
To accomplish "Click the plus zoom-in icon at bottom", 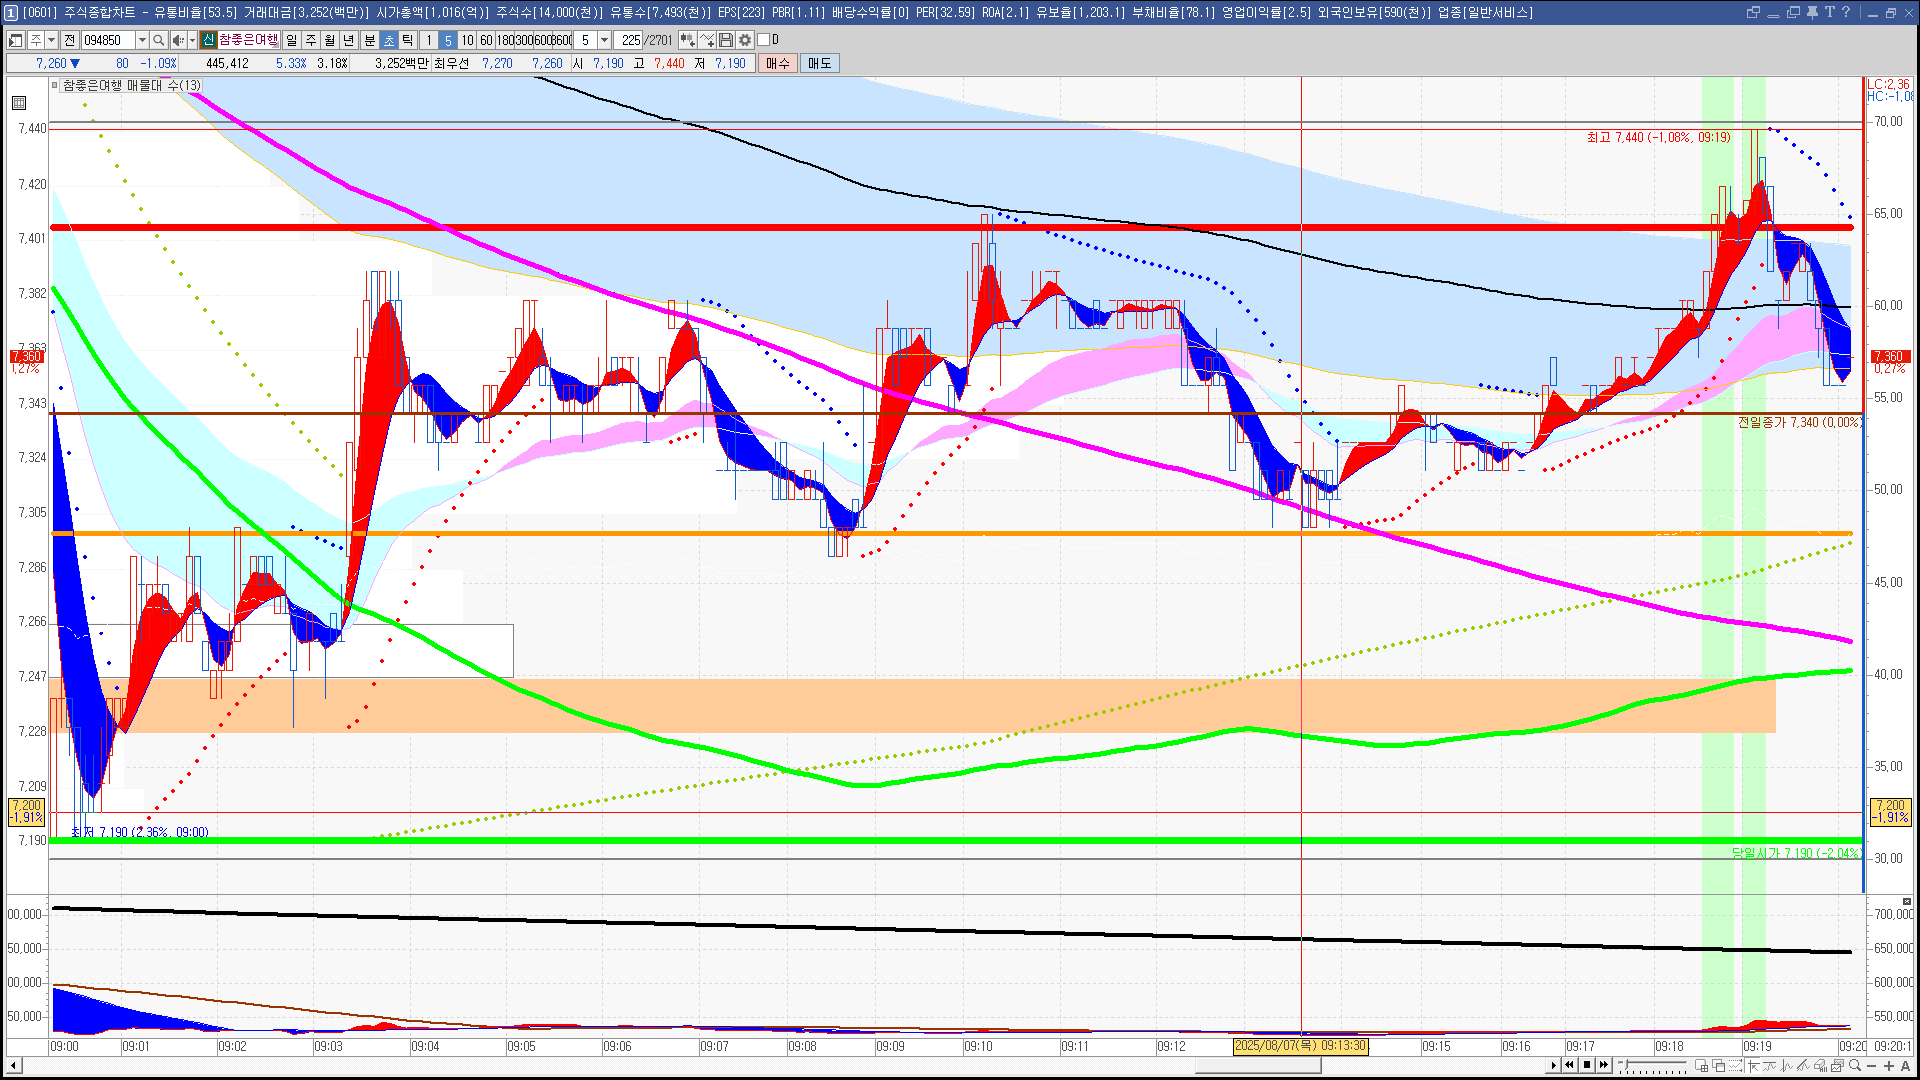I will click(x=1889, y=1065).
